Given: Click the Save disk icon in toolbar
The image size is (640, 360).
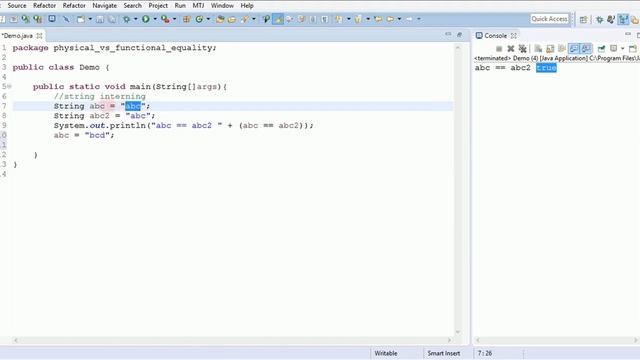Looking at the screenshot, I should click(100, 19).
